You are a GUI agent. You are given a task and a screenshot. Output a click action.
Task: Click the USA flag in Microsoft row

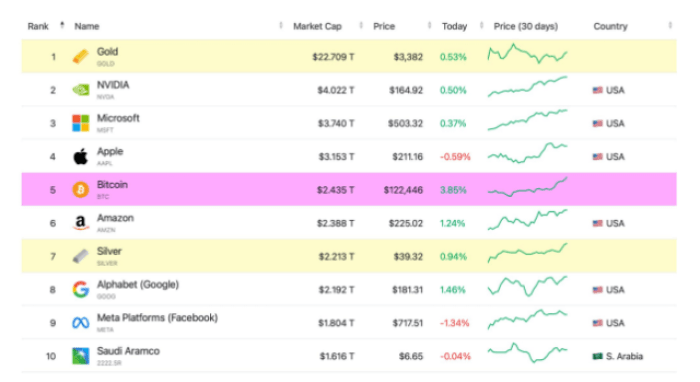click(597, 123)
